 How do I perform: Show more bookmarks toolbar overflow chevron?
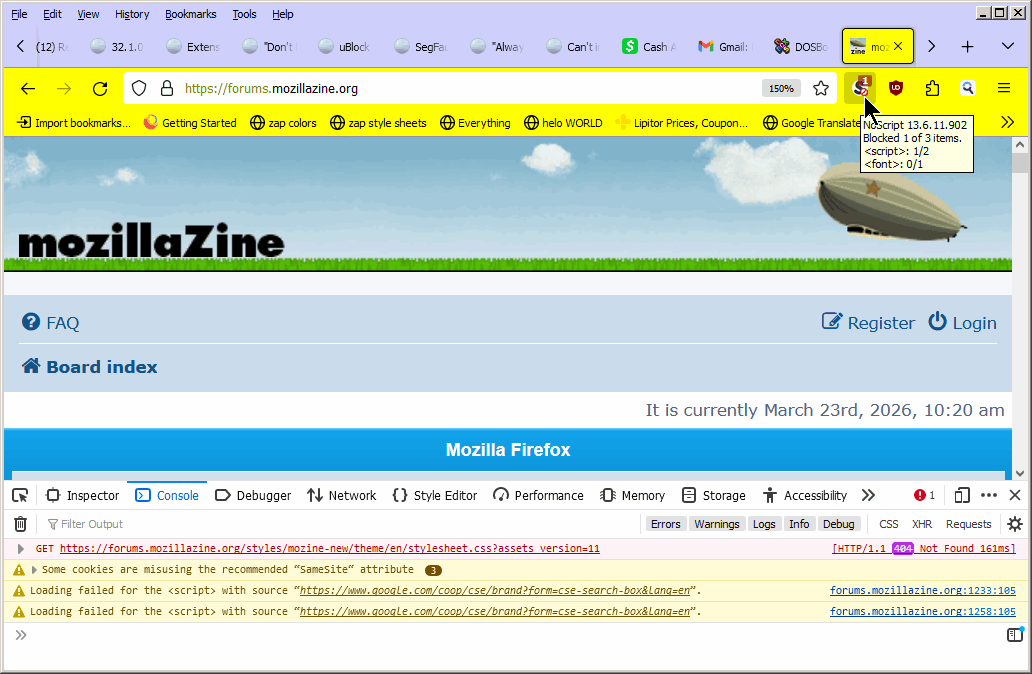click(1007, 122)
